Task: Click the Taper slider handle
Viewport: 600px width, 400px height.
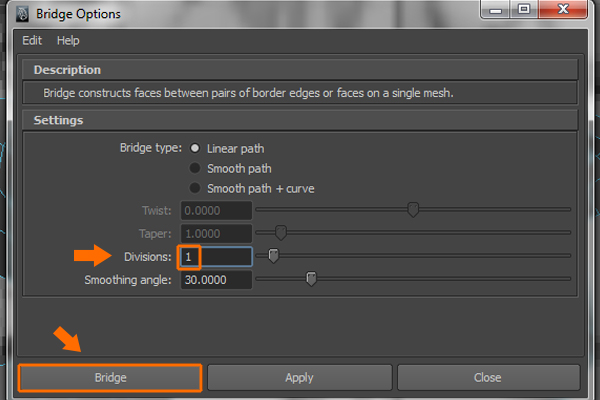Action: 281,233
